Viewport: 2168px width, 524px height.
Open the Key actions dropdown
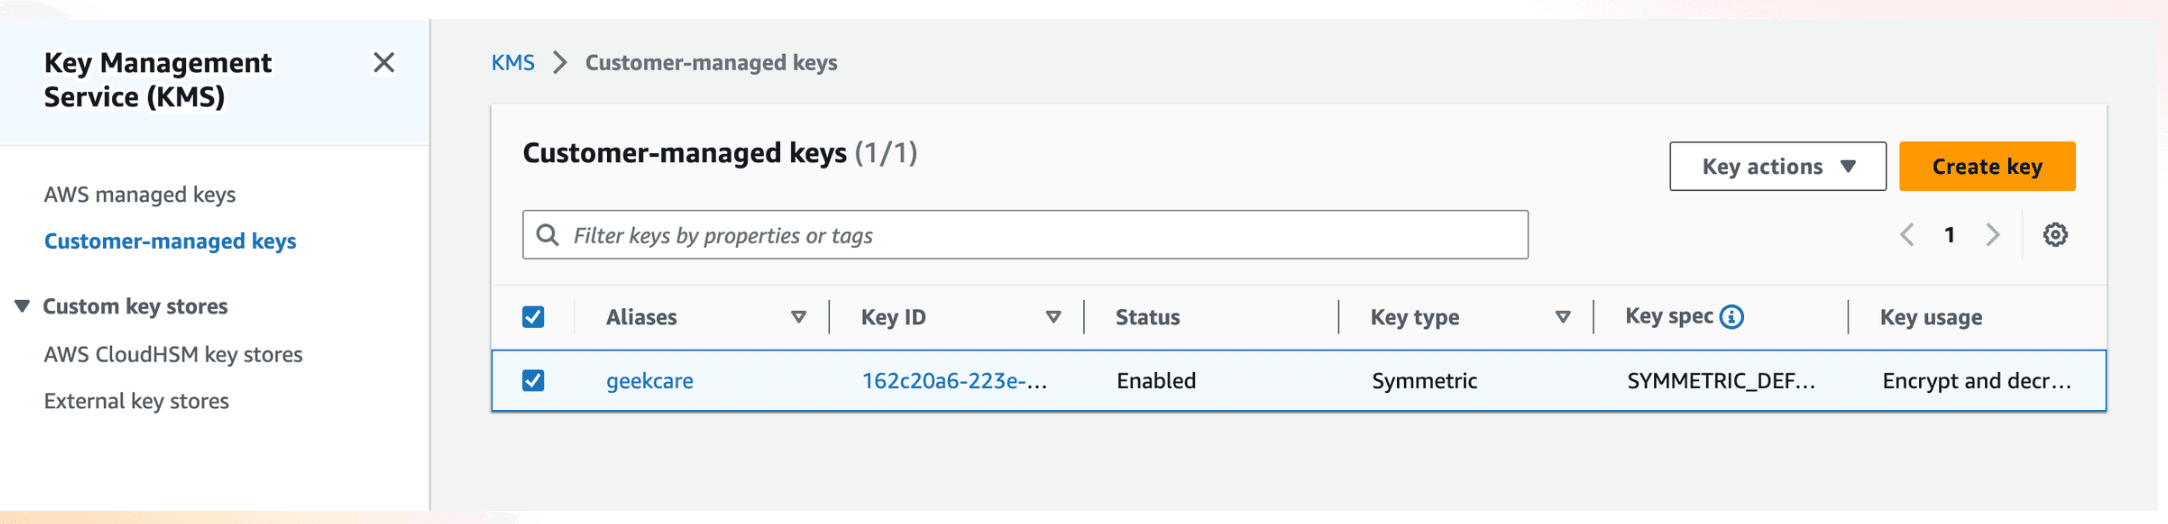point(1777,166)
